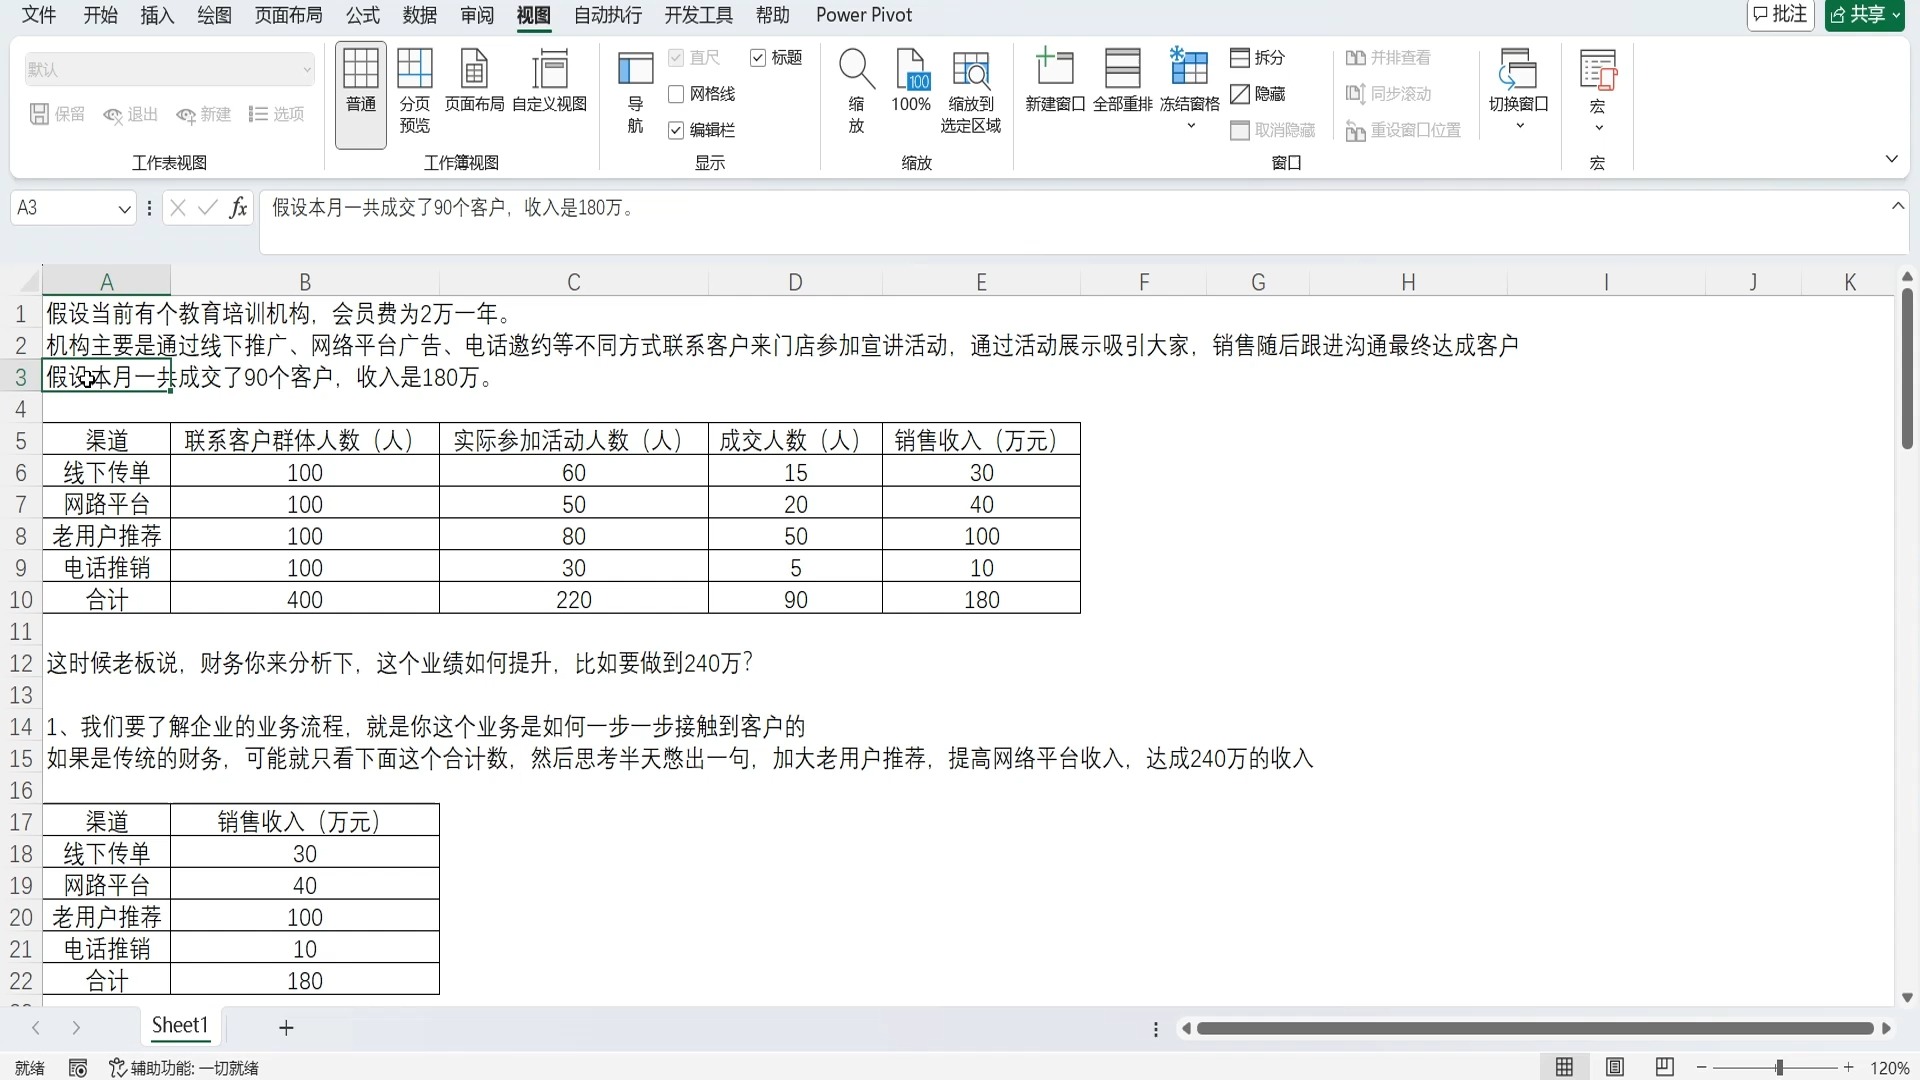Open the Zoom (缩放) dialog
This screenshot has height=1080, width=1920.
click(856, 90)
